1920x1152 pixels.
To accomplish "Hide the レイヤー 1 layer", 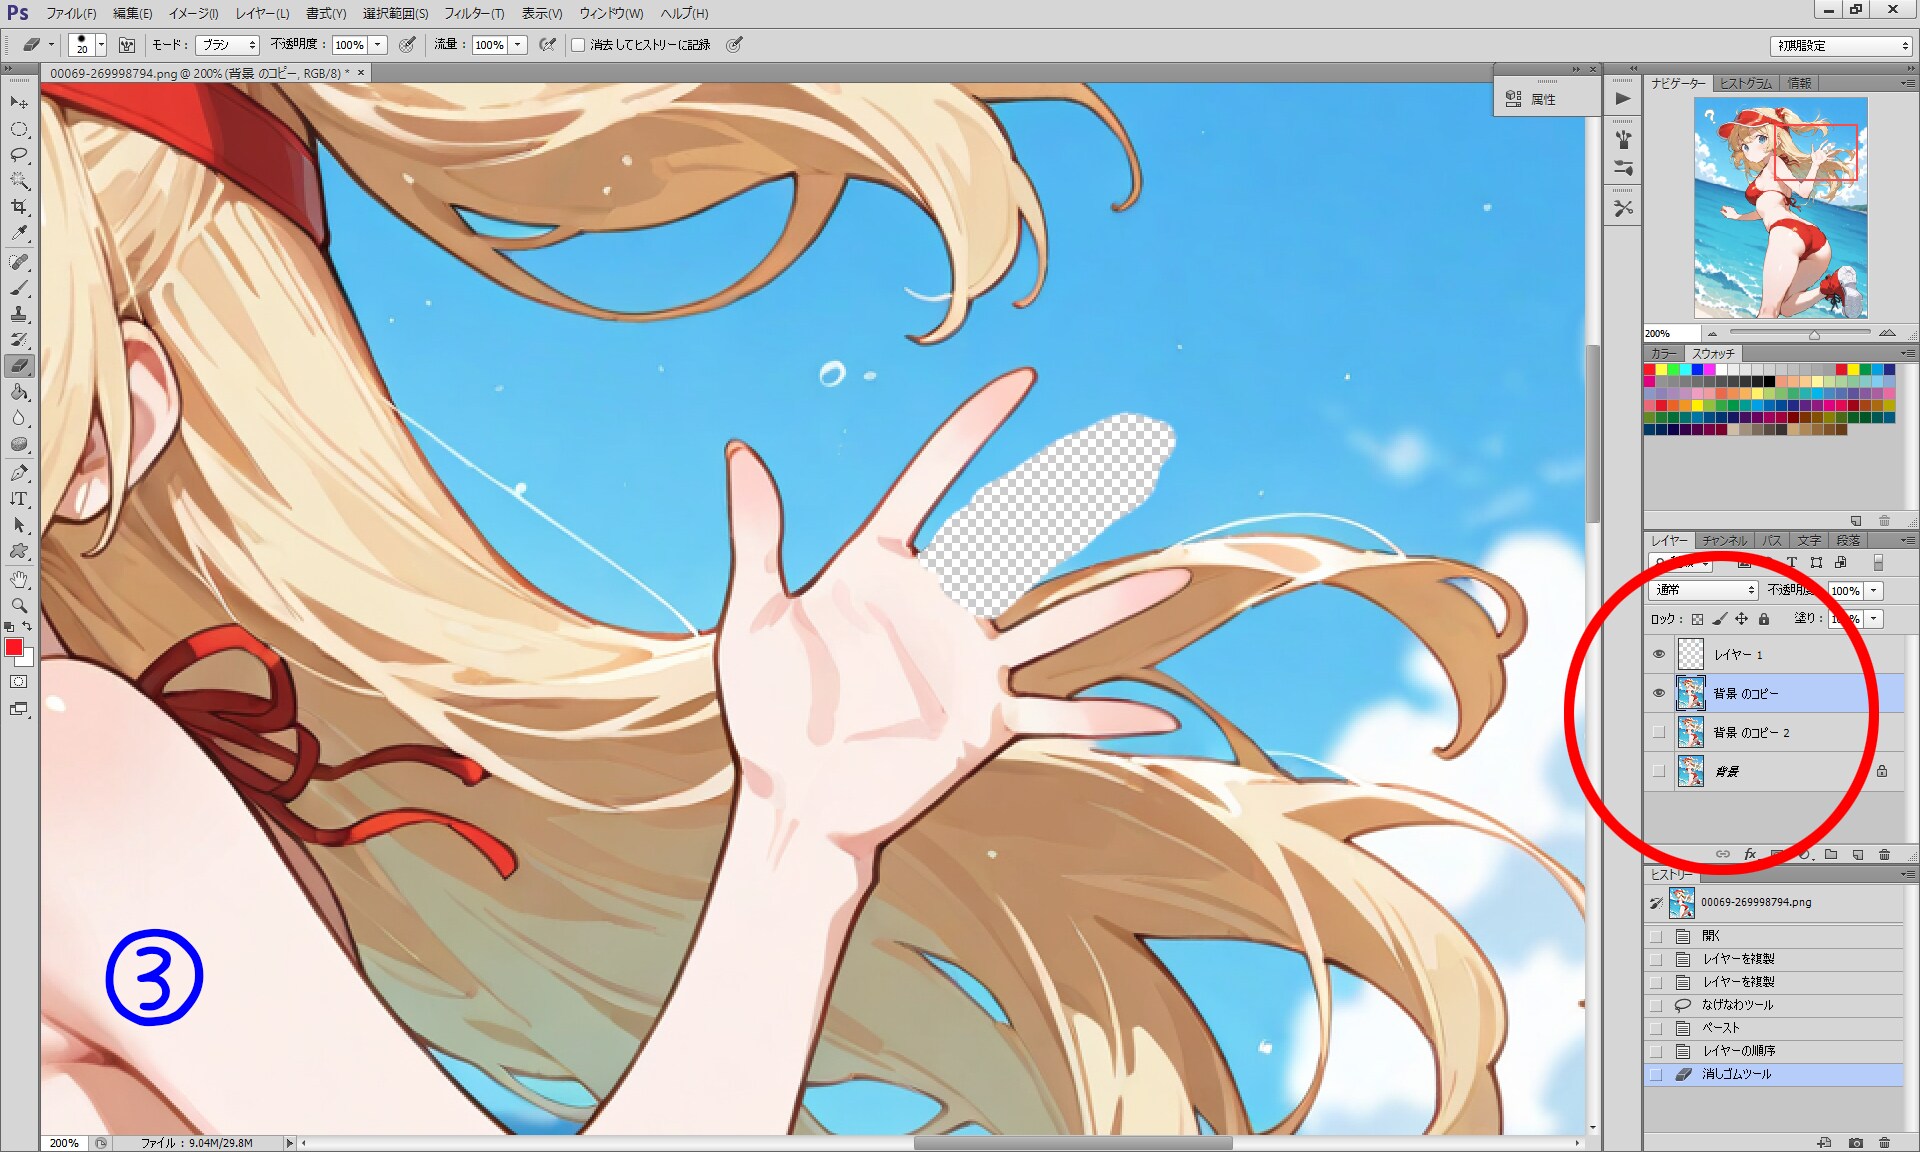I will (1659, 654).
